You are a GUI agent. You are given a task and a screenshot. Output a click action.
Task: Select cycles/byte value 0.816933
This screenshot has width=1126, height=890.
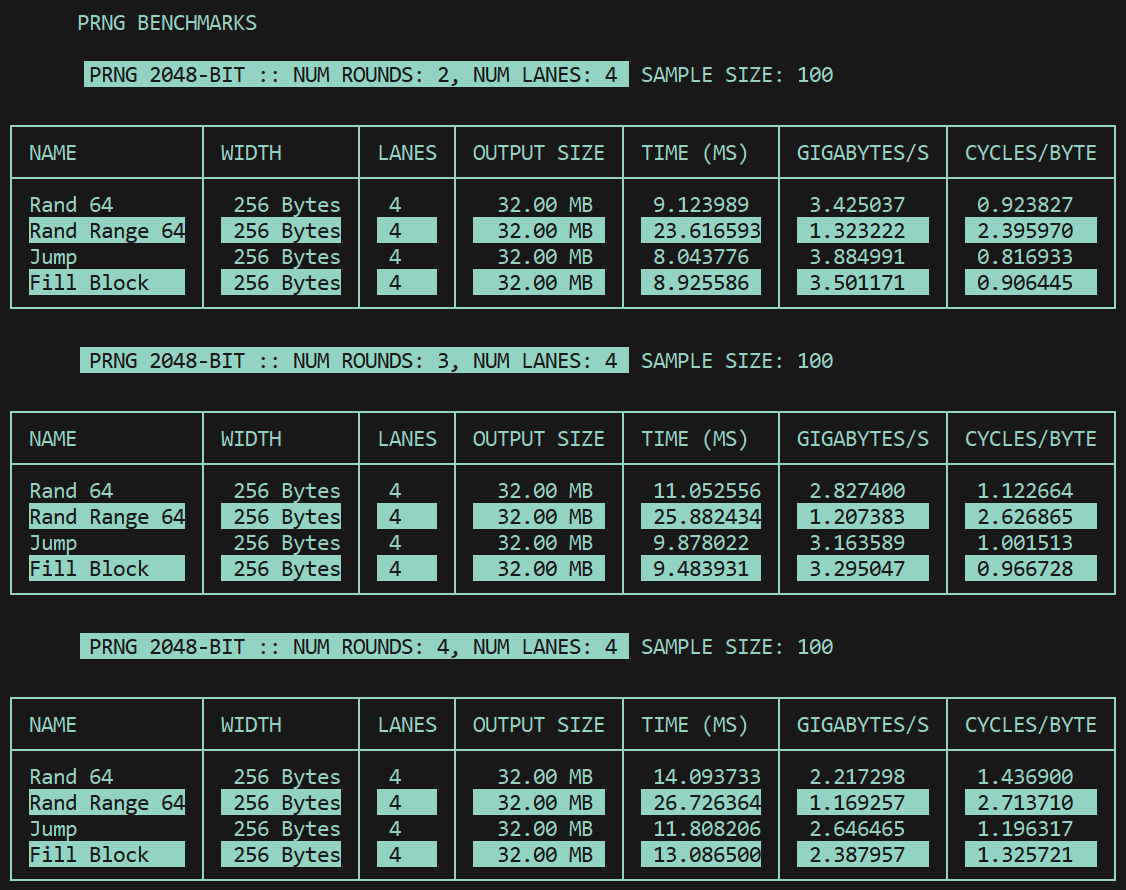coord(1025,256)
